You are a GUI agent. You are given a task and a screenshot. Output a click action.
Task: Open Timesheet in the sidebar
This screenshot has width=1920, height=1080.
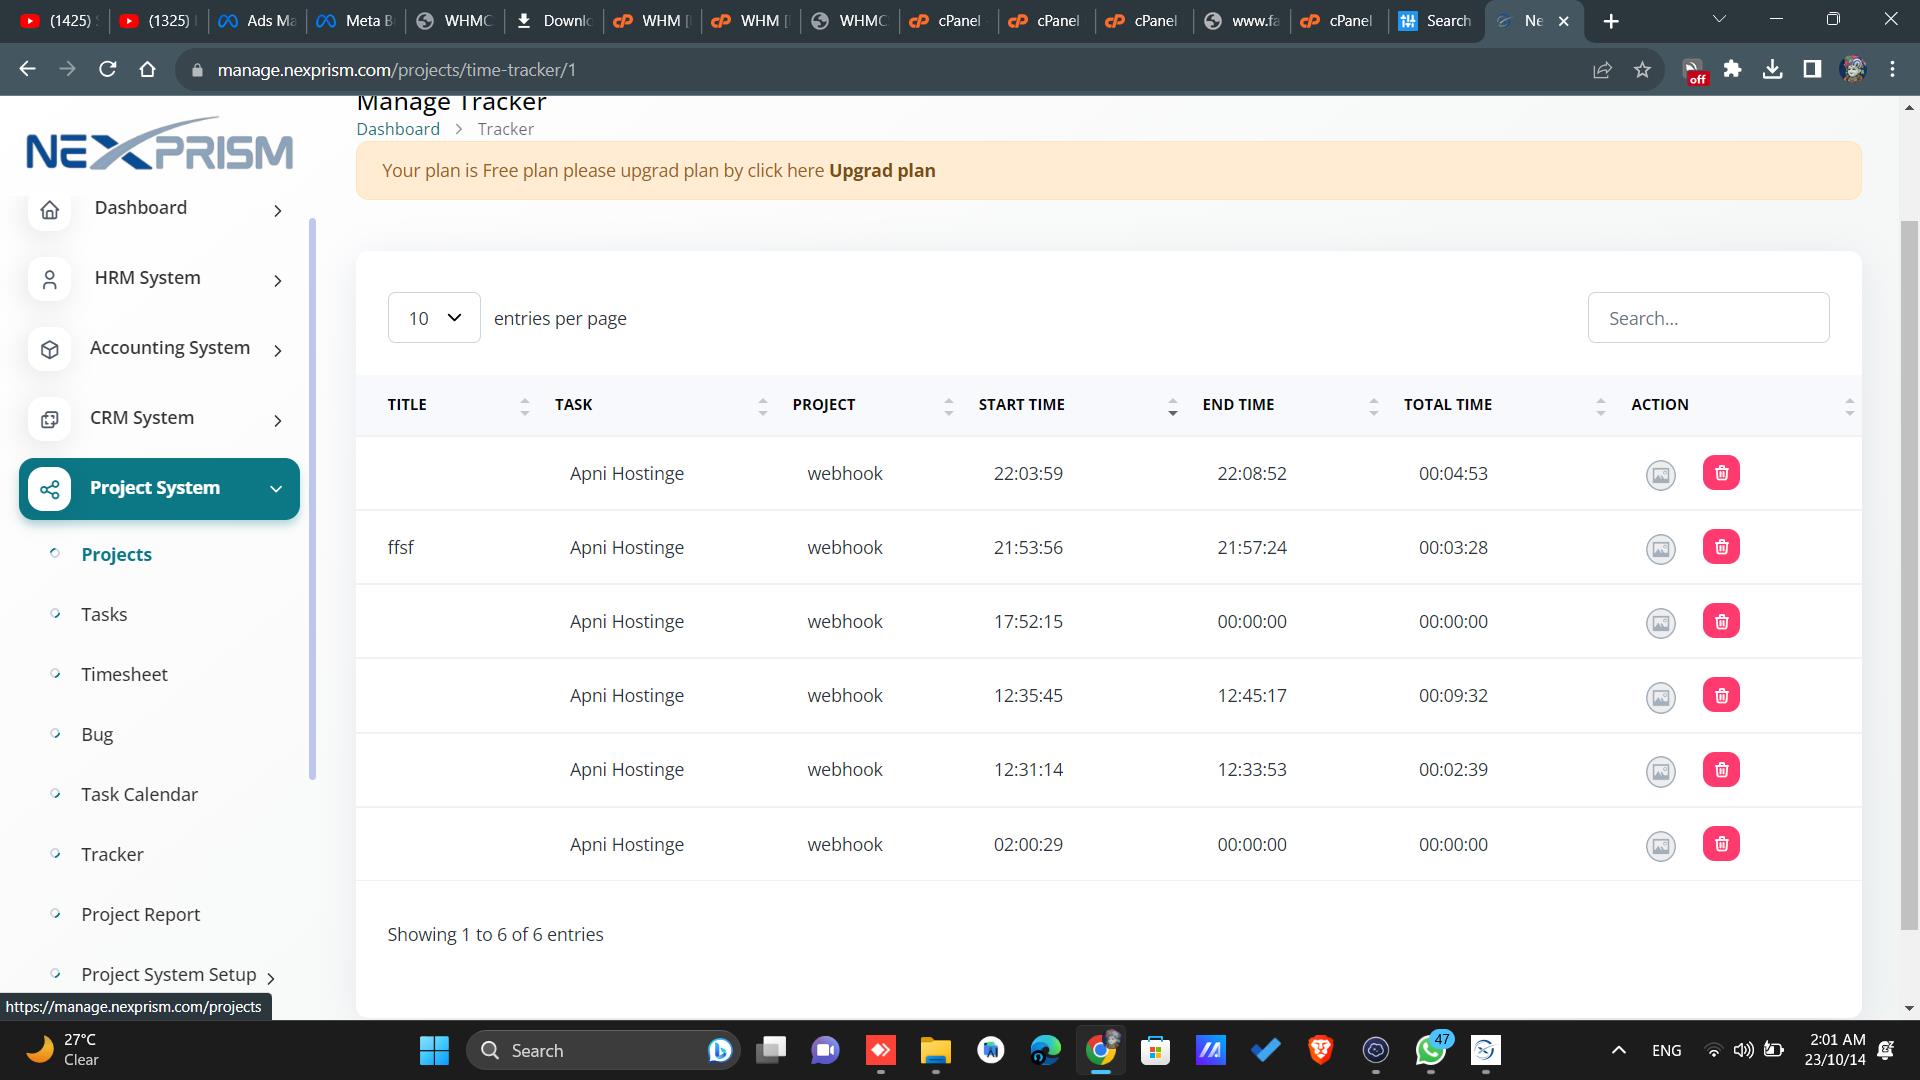(124, 674)
